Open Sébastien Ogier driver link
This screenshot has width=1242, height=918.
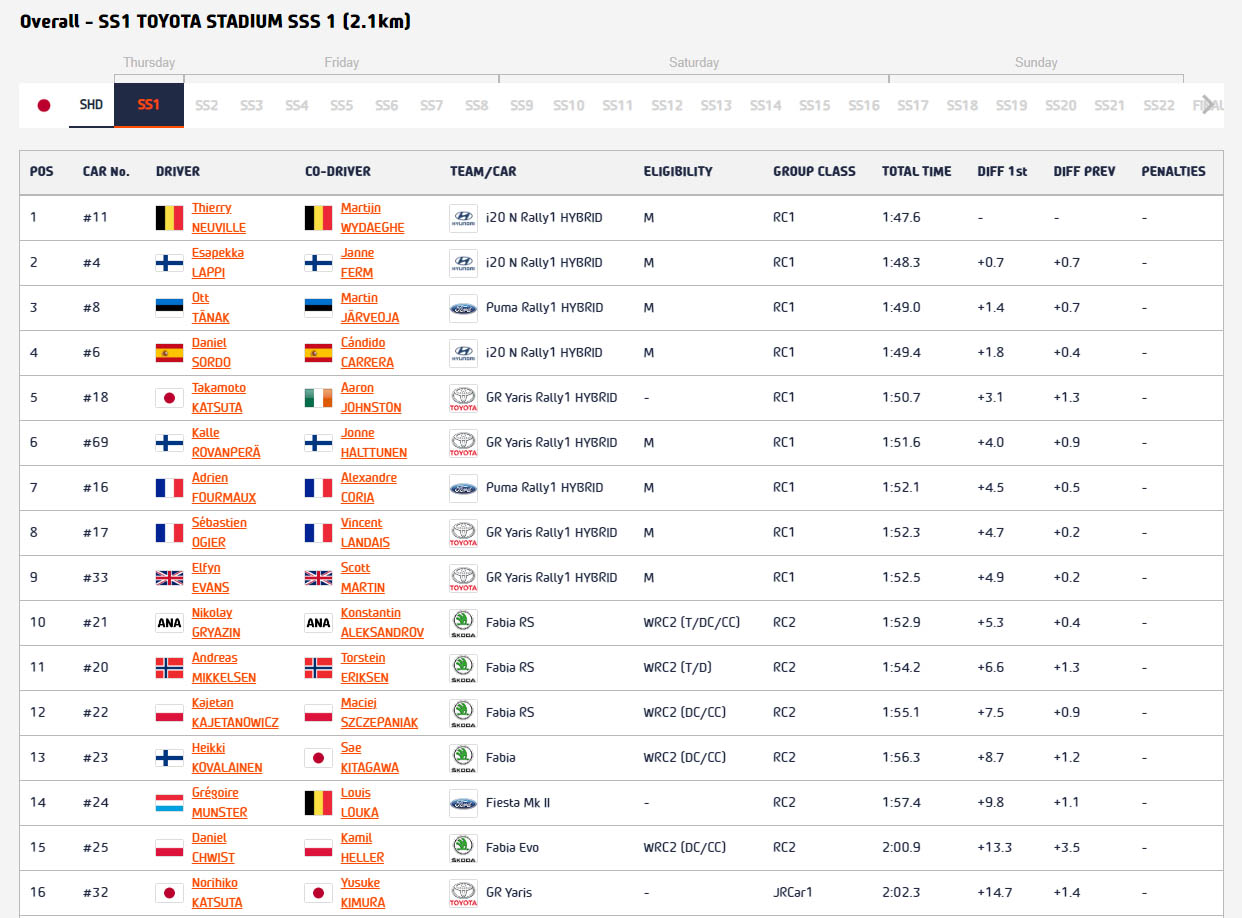pos(219,533)
